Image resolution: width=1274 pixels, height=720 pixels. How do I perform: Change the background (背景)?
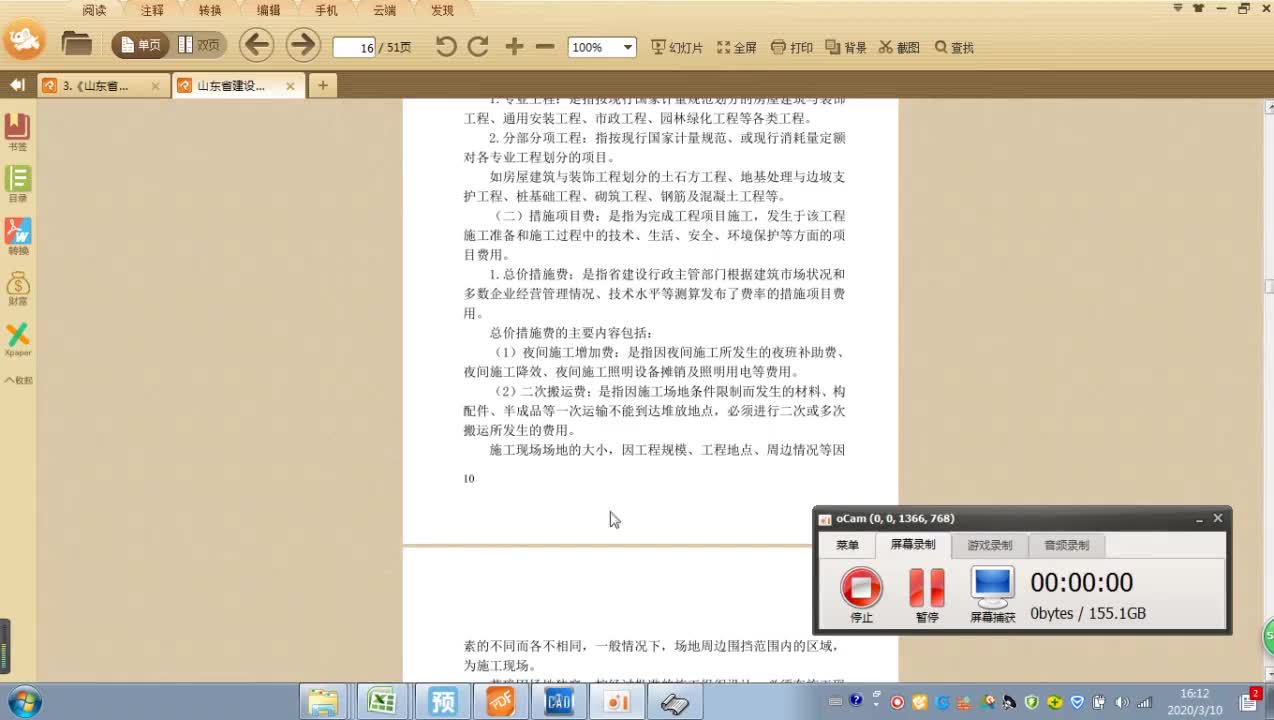pyautogui.click(x=846, y=47)
